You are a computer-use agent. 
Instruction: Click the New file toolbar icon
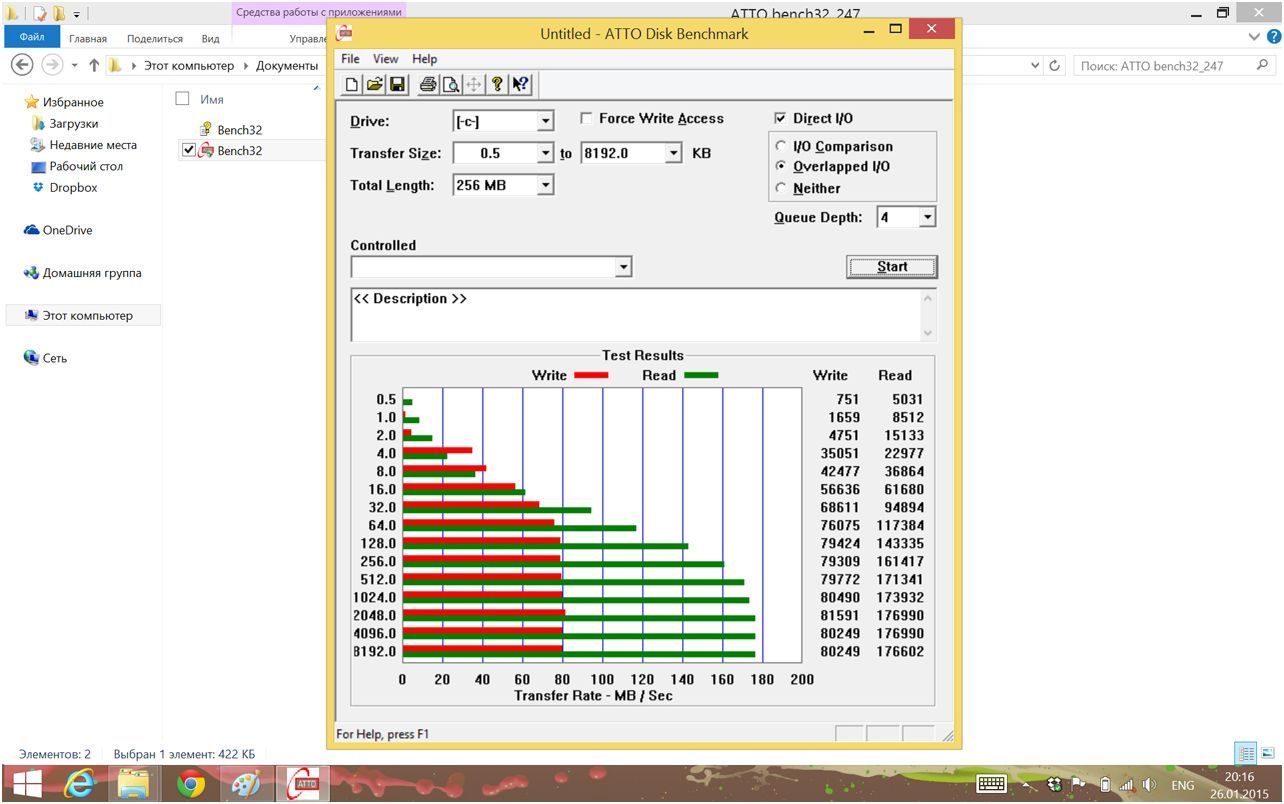pyautogui.click(x=352, y=85)
